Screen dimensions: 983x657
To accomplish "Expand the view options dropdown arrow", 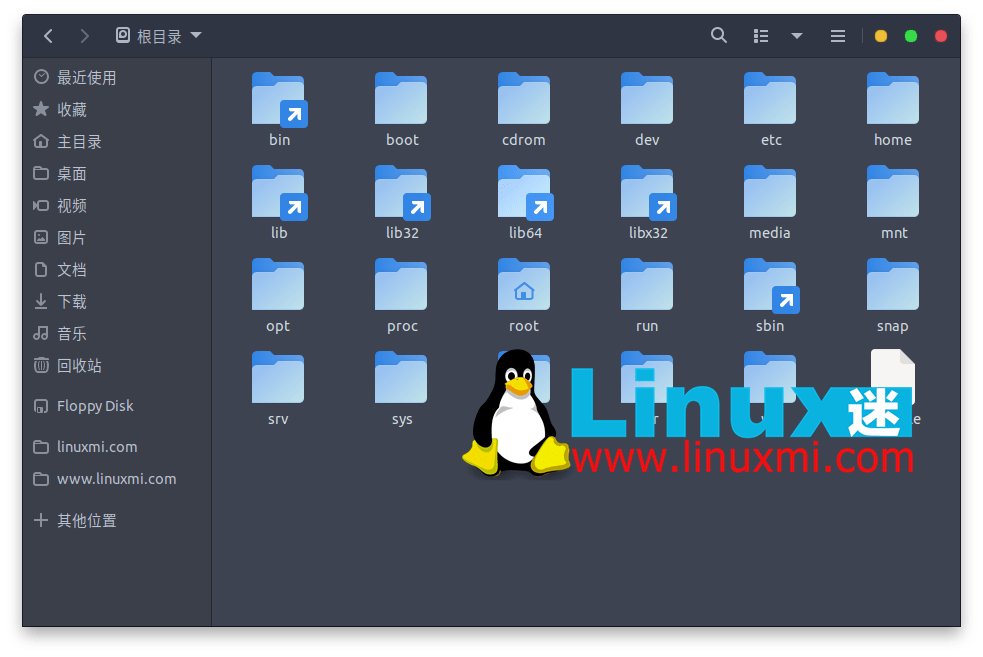I will (x=796, y=36).
